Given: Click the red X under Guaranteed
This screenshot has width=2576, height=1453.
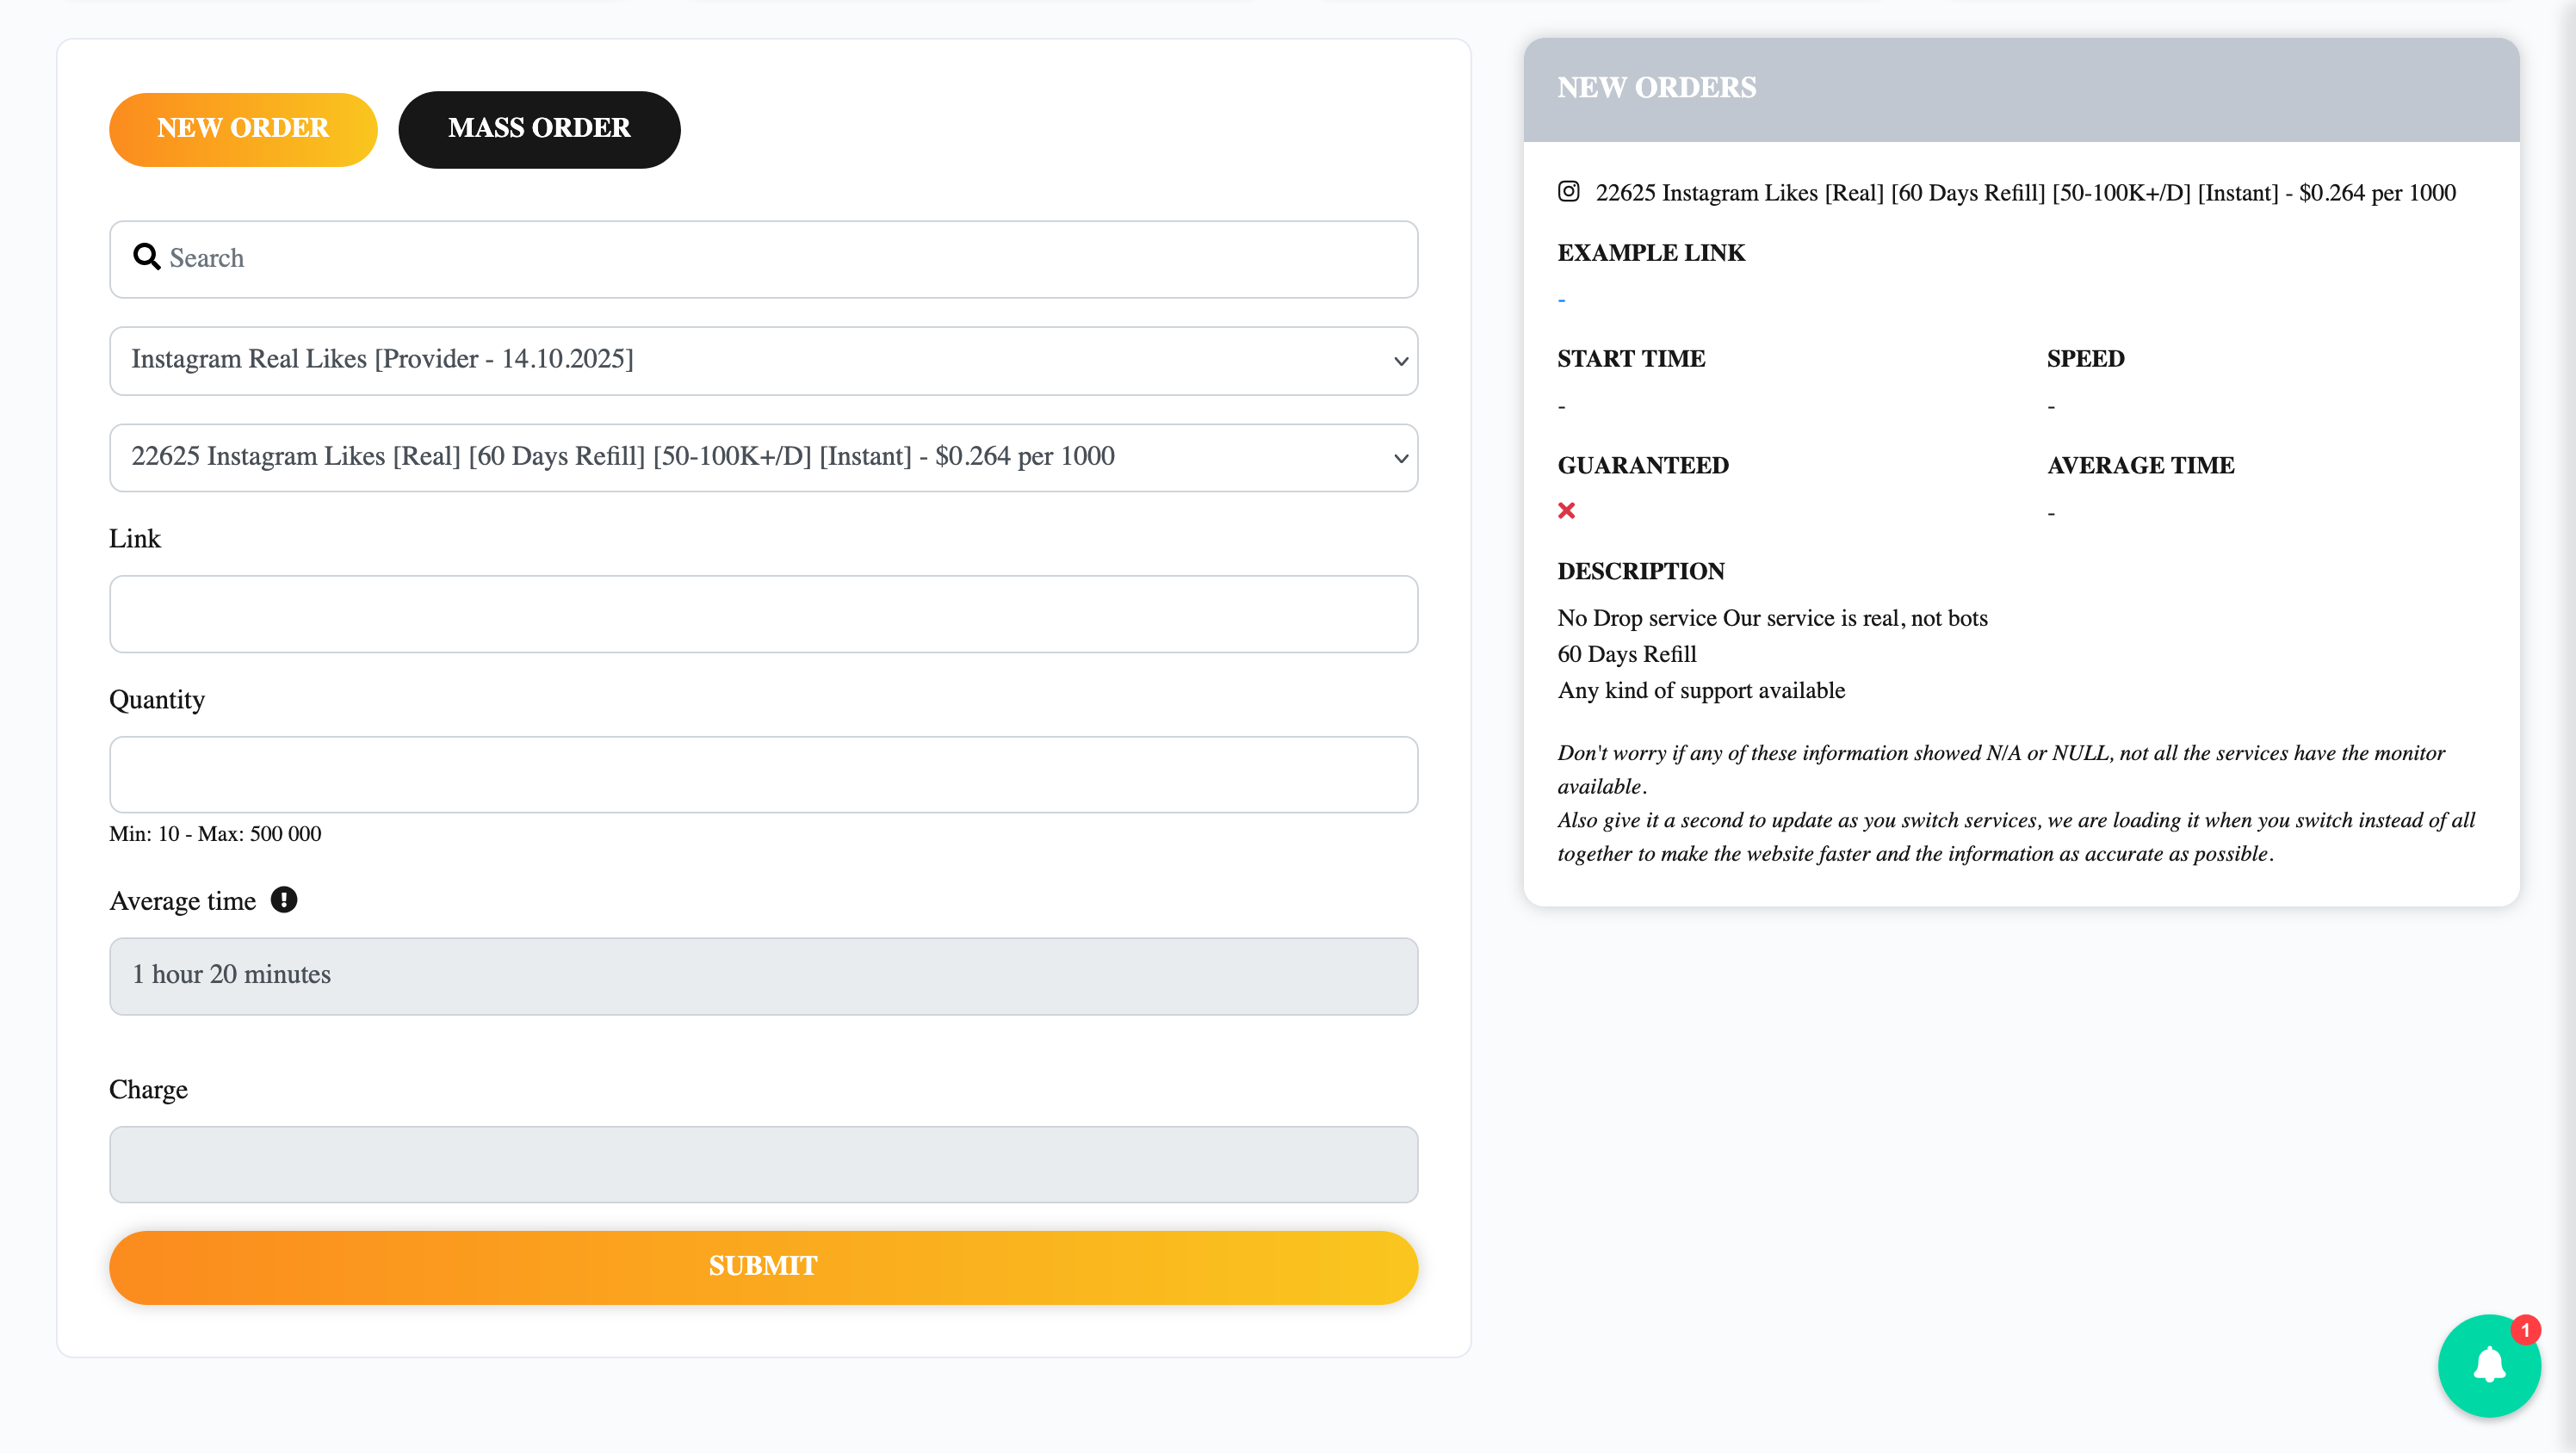Looking at the screenshot, I should click(1566, 511).
